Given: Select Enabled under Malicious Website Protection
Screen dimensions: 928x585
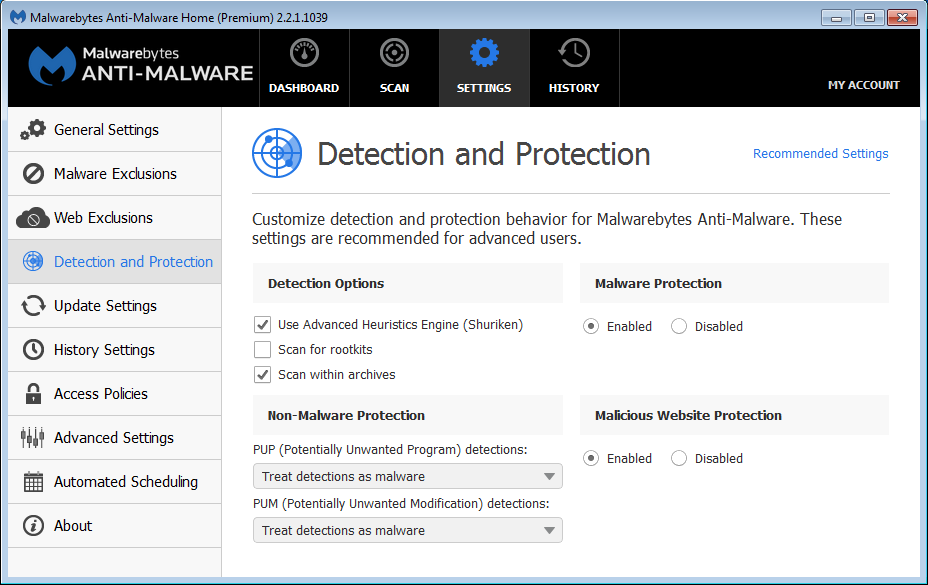Looking at the screenshot, I should (591, 458).
